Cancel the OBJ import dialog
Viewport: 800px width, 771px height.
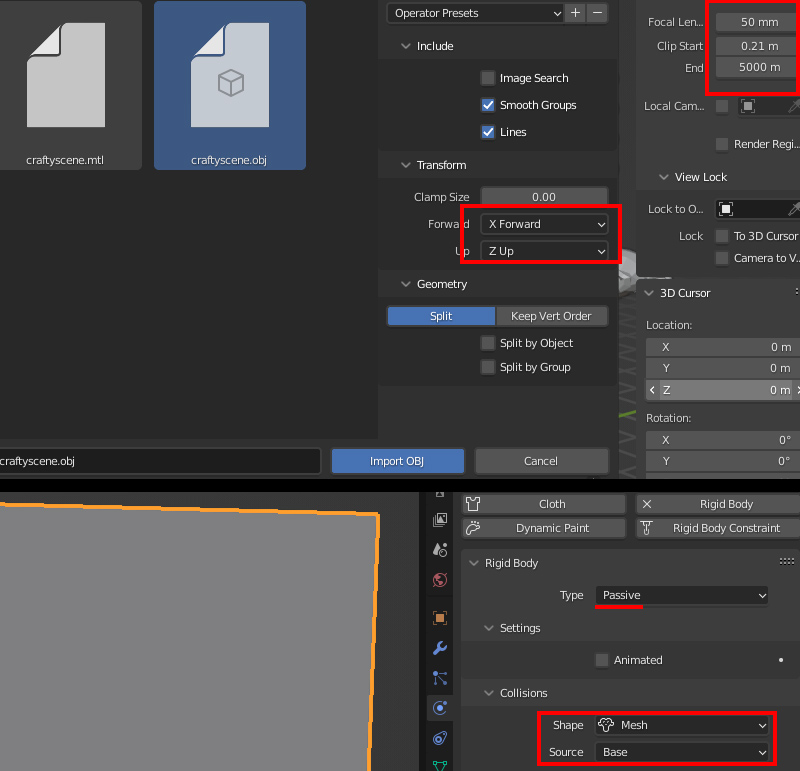click(x=541, y=461)
